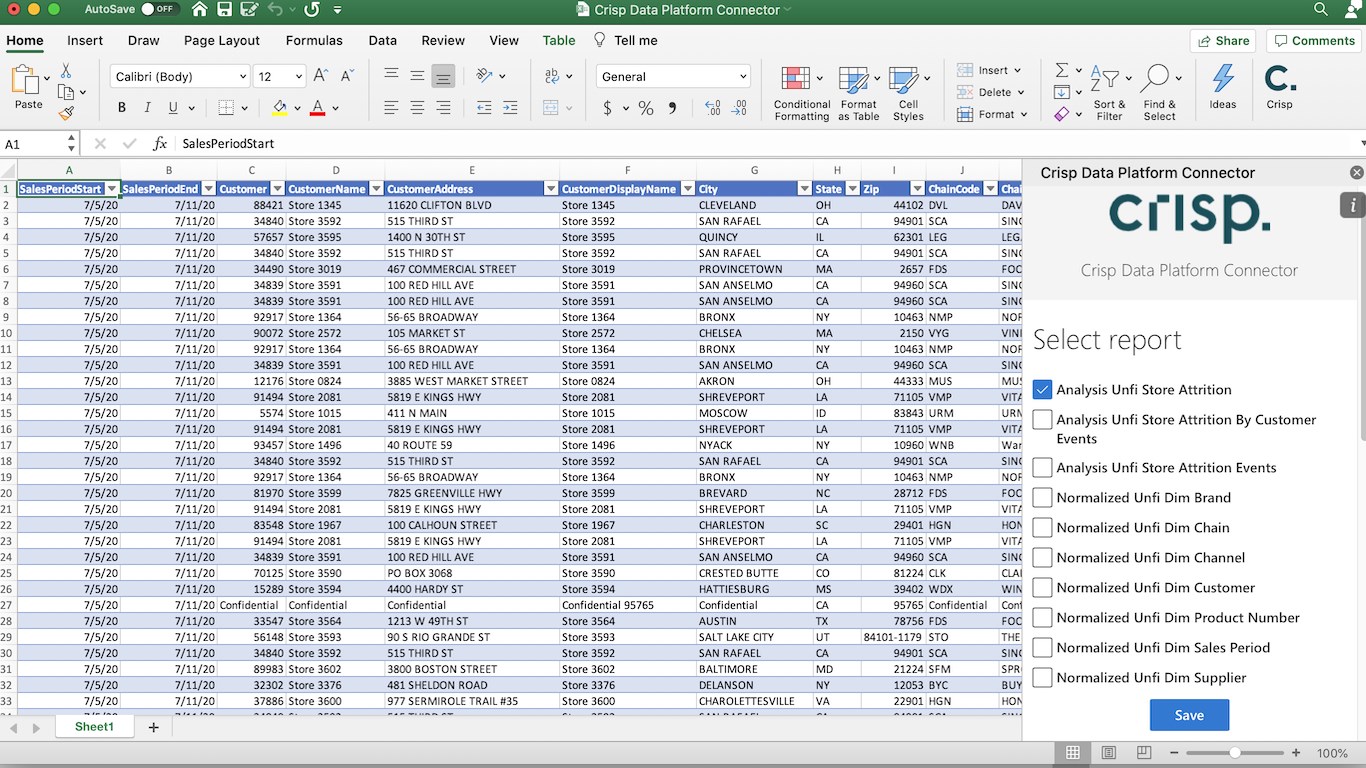The image size is (1366, 768).
Task: Open the Crisp add-in from the ribbon
Action: pyautogui.click(x=1279, y=86)
